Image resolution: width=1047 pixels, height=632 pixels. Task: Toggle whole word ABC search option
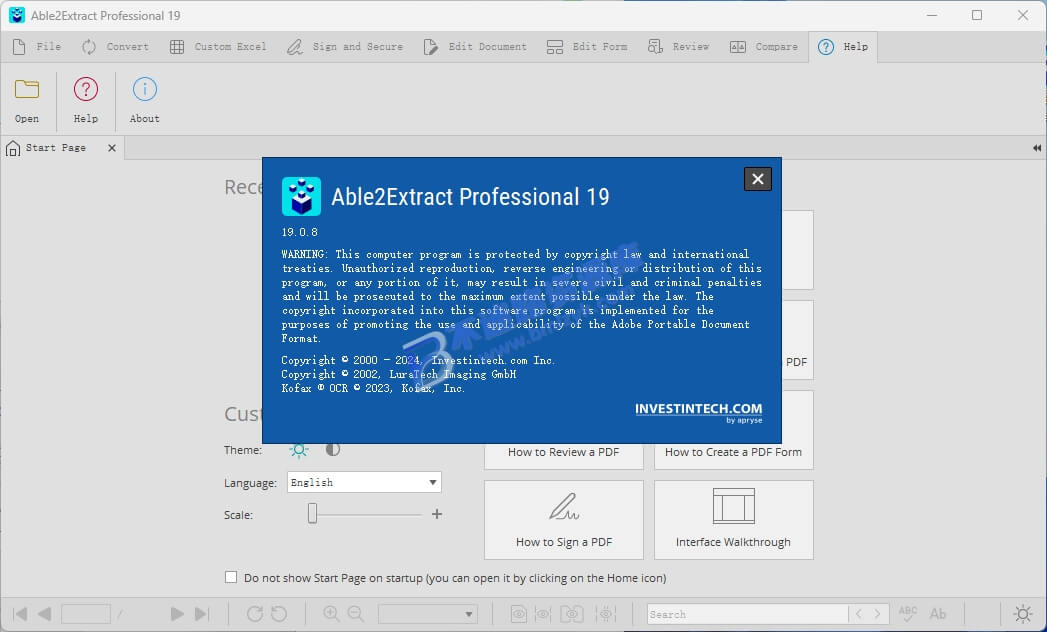click(908, 614)
